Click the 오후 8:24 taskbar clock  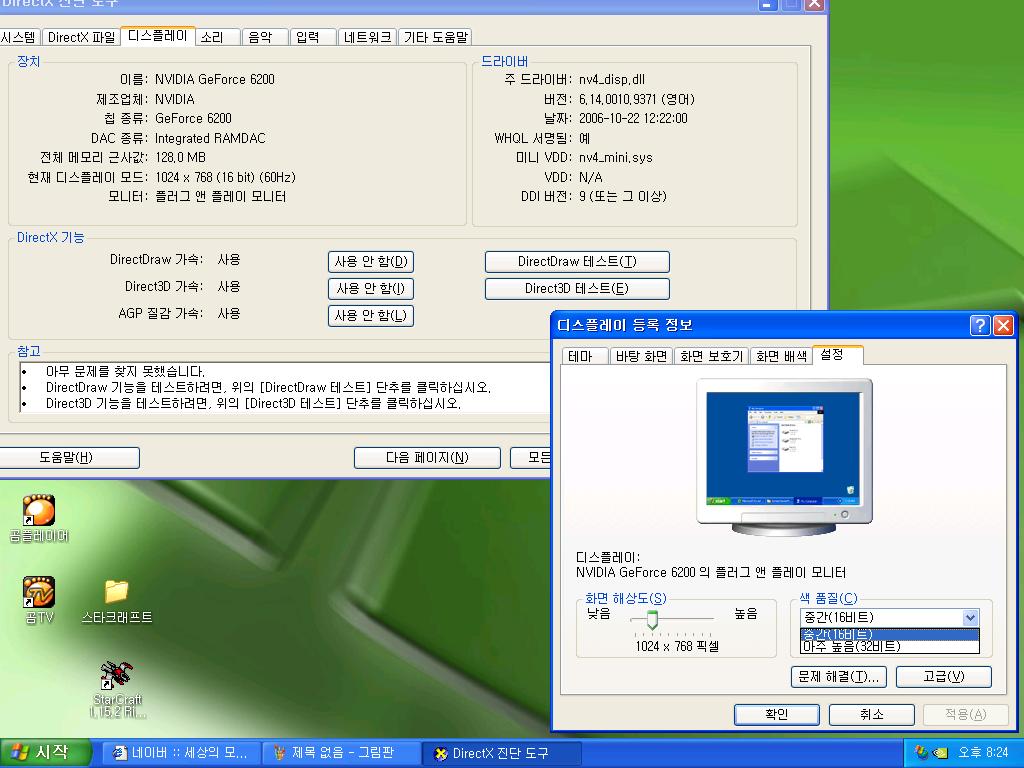(x=984, y=753)
